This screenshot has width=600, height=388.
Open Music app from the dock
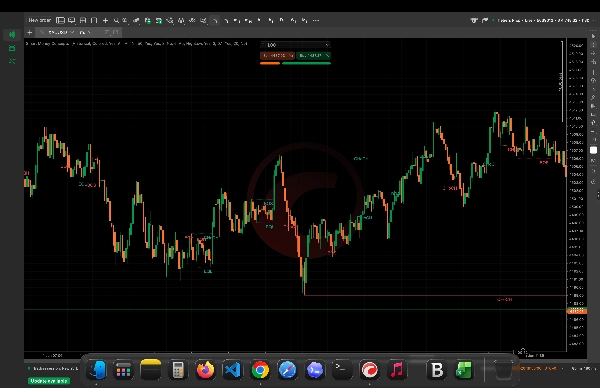pyautogui.click(x=396, y=370)
